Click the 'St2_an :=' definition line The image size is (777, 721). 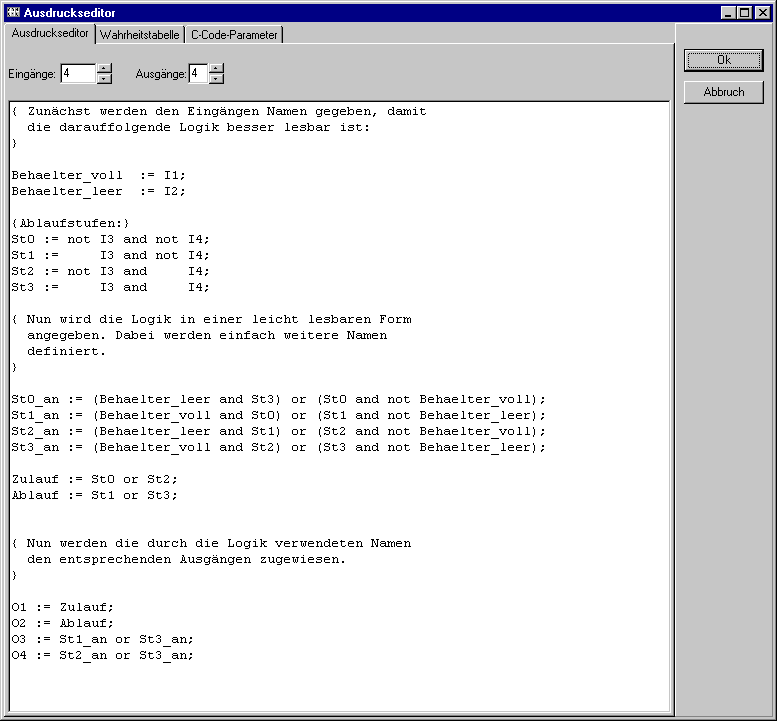[278, 431]
